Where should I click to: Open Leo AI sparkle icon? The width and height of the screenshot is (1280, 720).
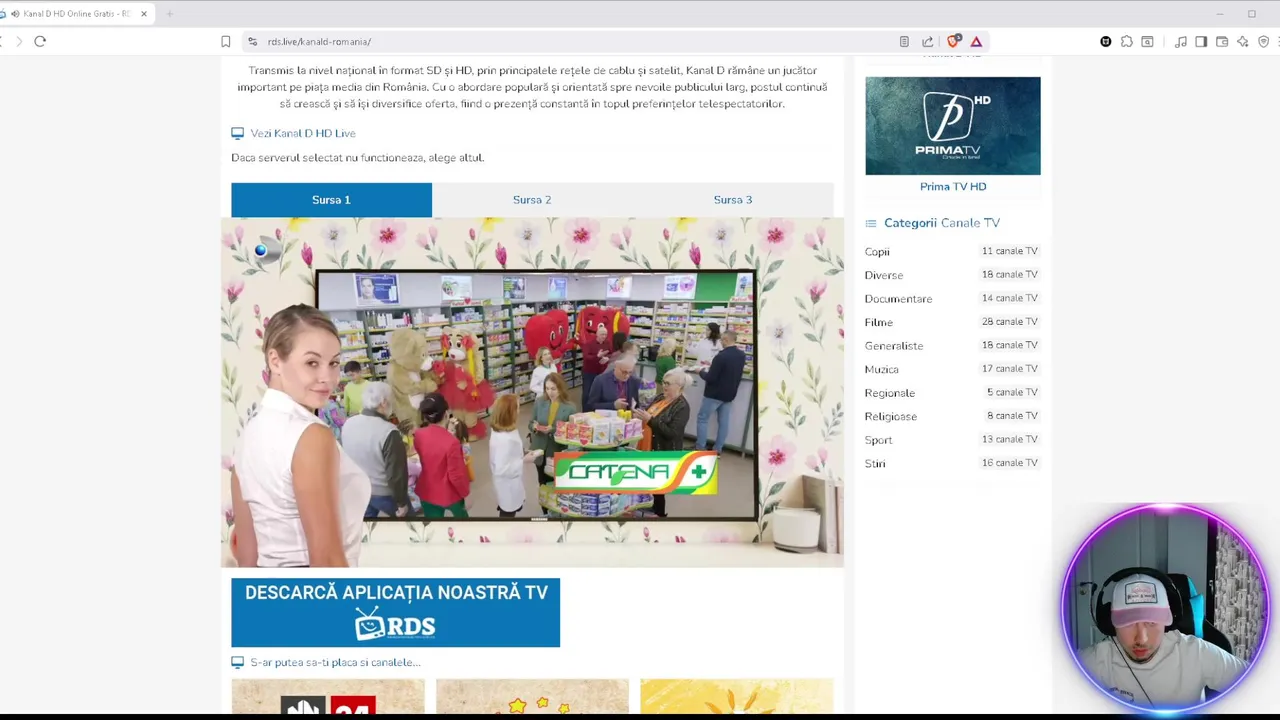tap(1243, 42)
